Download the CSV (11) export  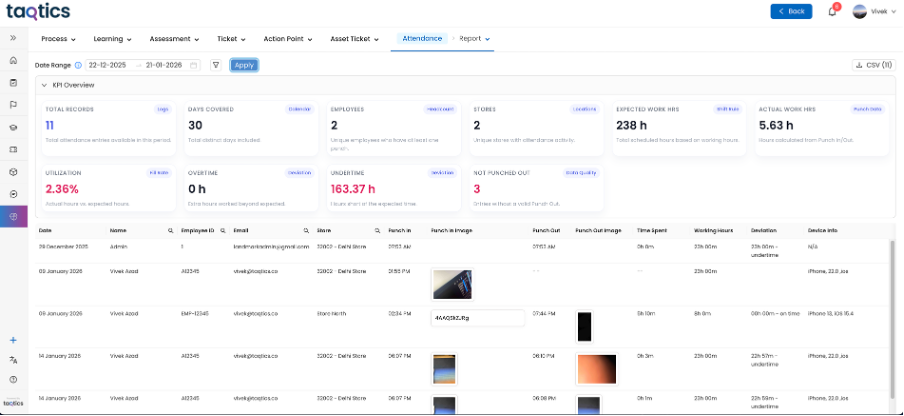pyautogui.click(x=873, y=65)
